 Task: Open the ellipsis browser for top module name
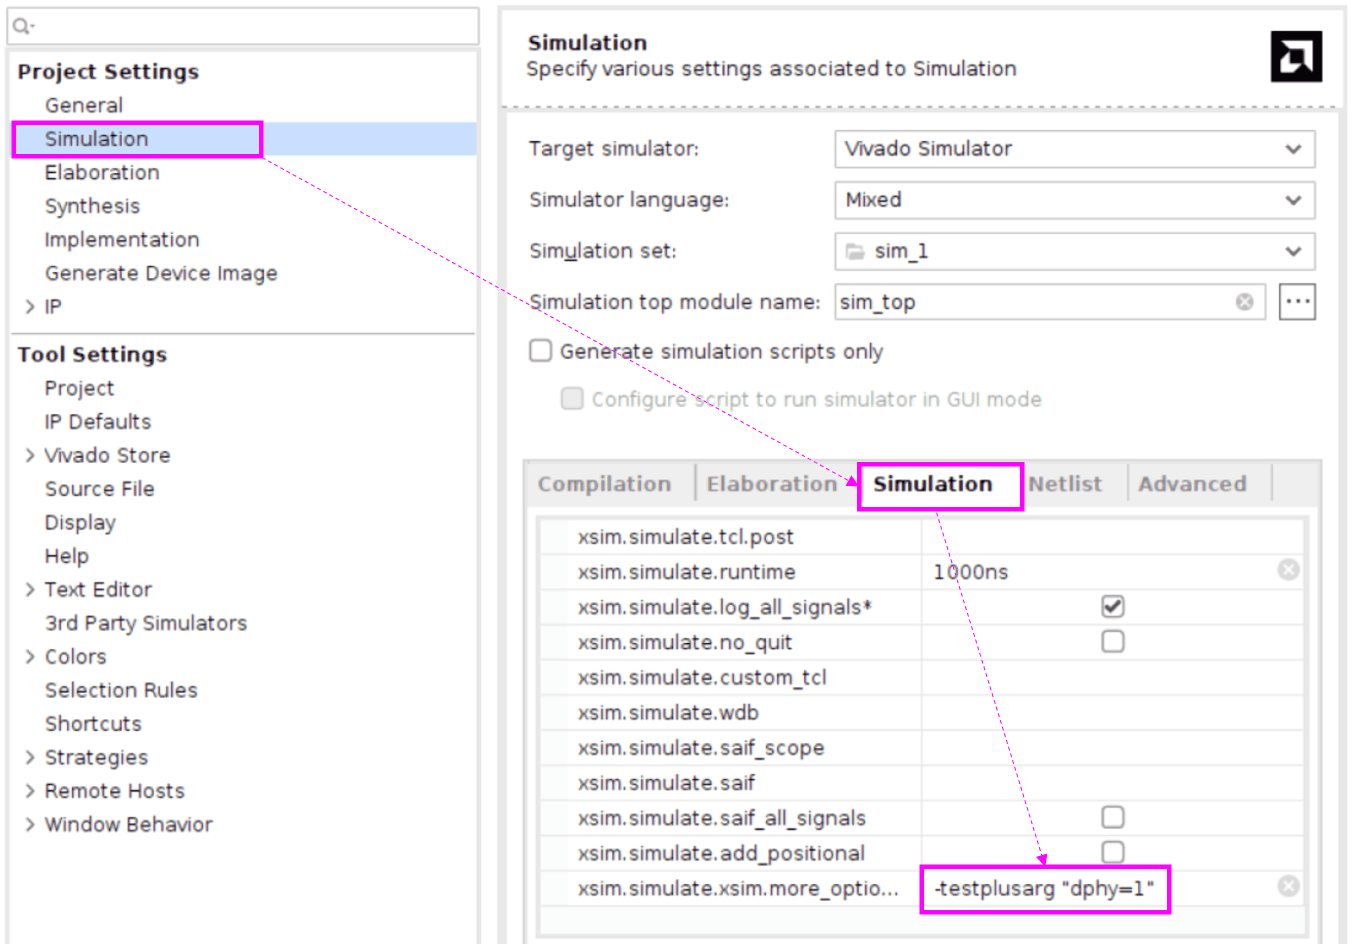[1297, 301]
